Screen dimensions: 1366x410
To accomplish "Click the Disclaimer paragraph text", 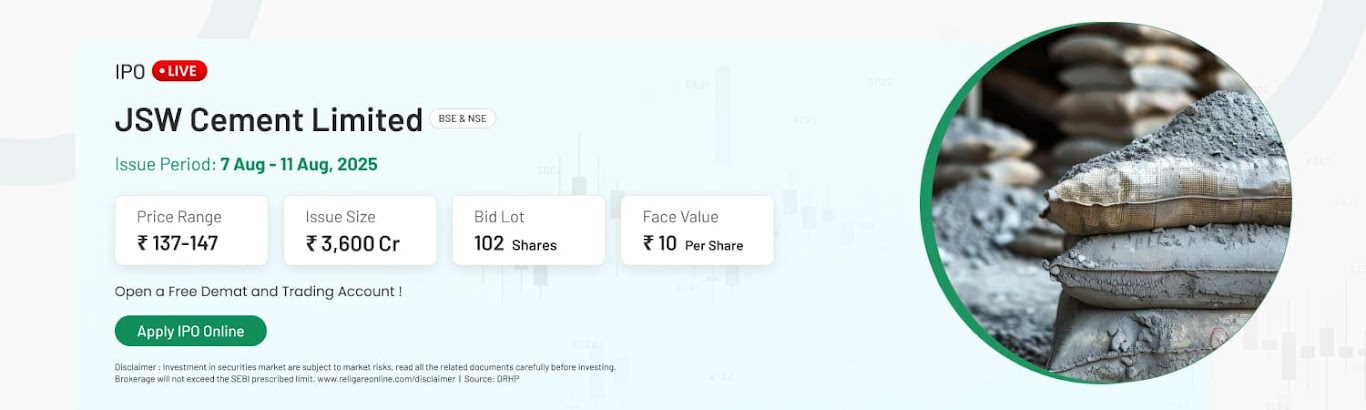I will (365, 373).
